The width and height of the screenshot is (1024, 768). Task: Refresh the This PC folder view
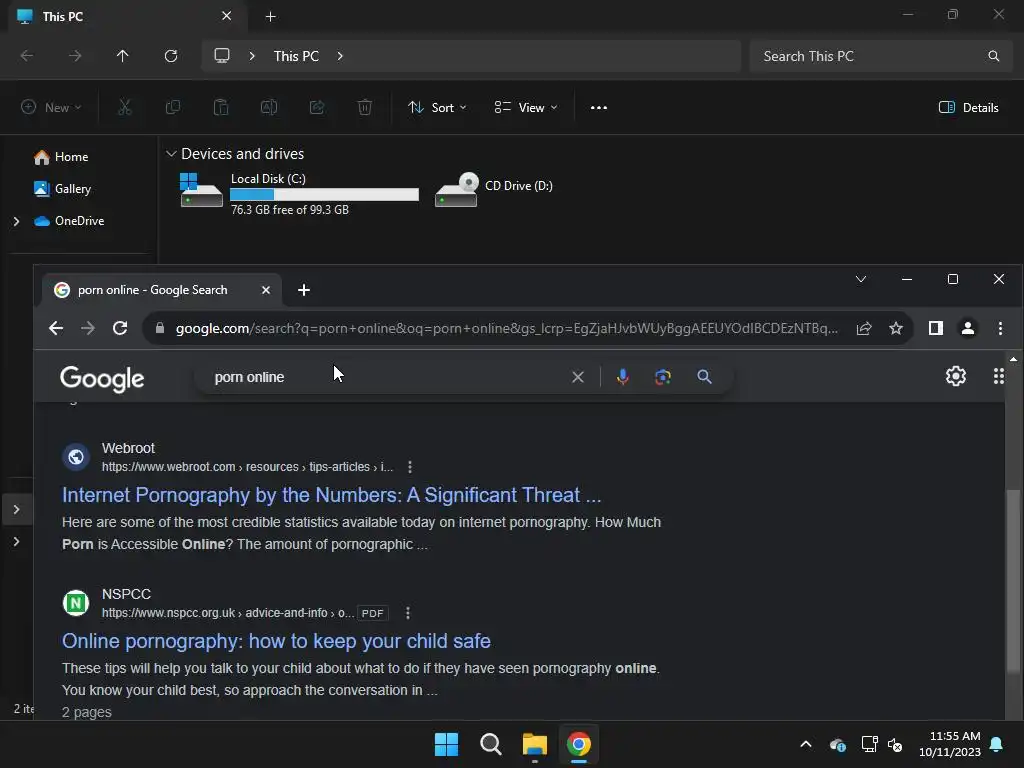pos(171,56)
